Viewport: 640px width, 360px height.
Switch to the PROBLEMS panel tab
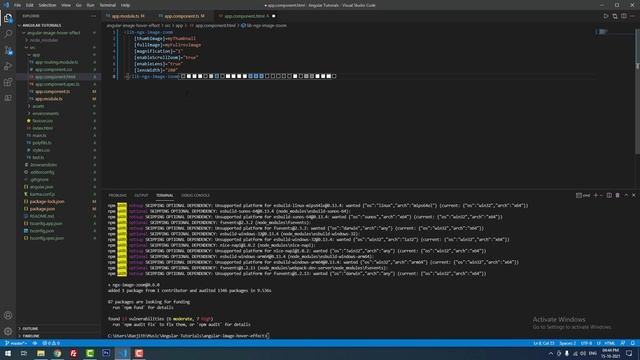(118, 195)
